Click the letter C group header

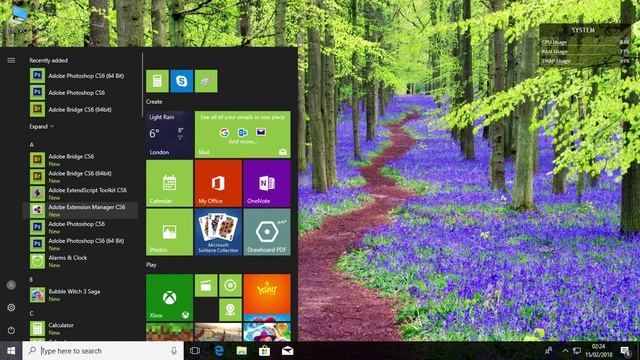tap(31, 313)
